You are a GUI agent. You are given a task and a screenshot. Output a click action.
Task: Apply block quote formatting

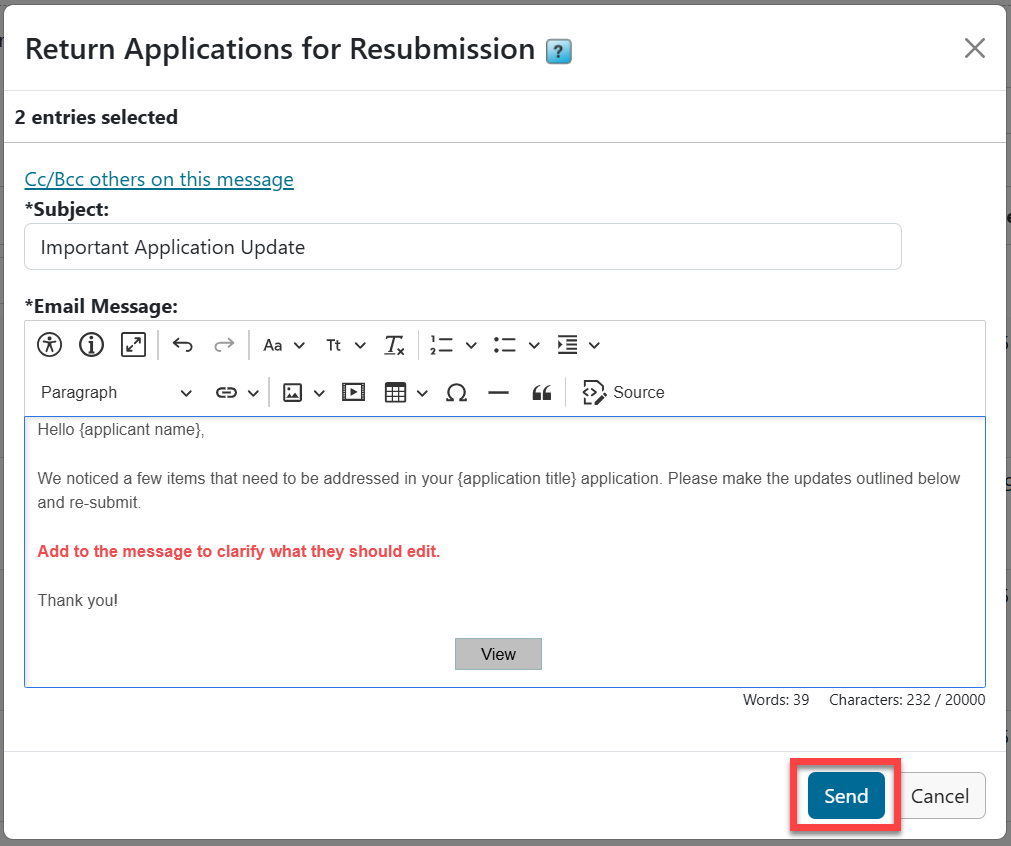(542, 393)
